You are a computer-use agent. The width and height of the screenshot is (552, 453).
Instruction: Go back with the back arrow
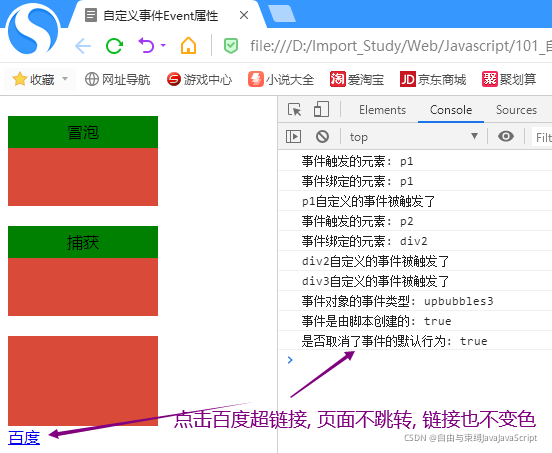[x=83, y=46]
